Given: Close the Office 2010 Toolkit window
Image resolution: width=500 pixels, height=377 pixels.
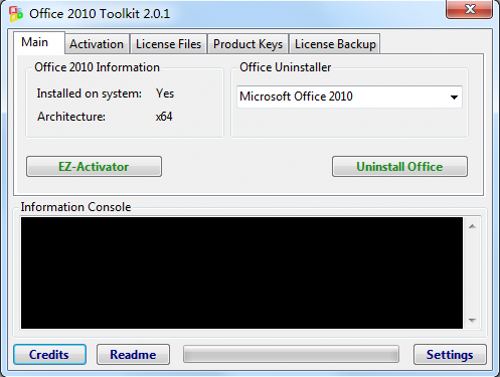Looking at the screenshot, I should (470, 9).
